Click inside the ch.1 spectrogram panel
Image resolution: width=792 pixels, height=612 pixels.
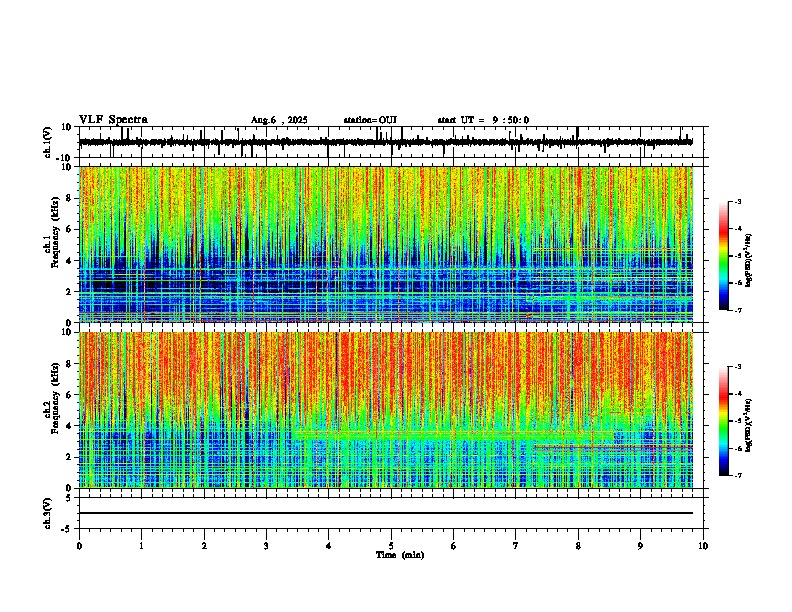[386, 244]
